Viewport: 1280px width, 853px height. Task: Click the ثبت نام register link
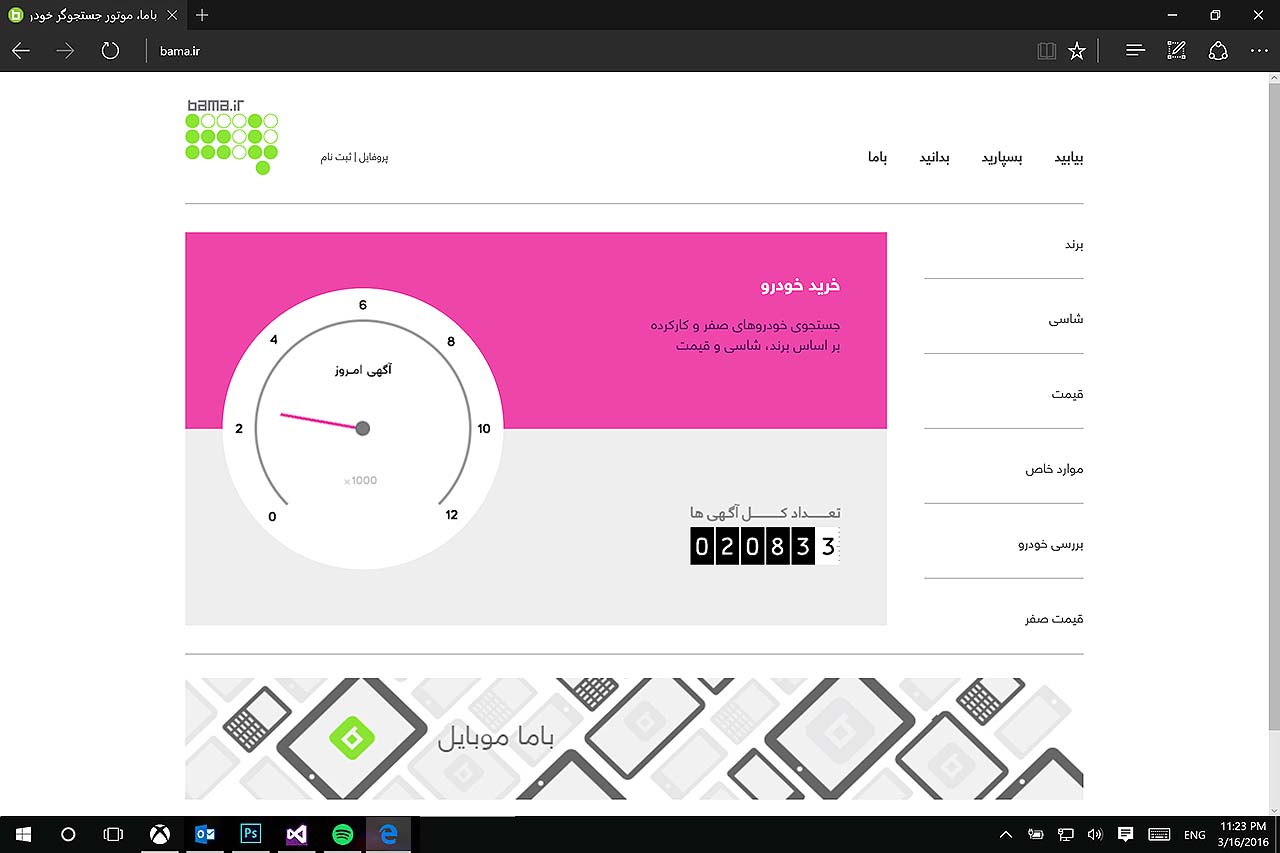[x=336, y=158]
